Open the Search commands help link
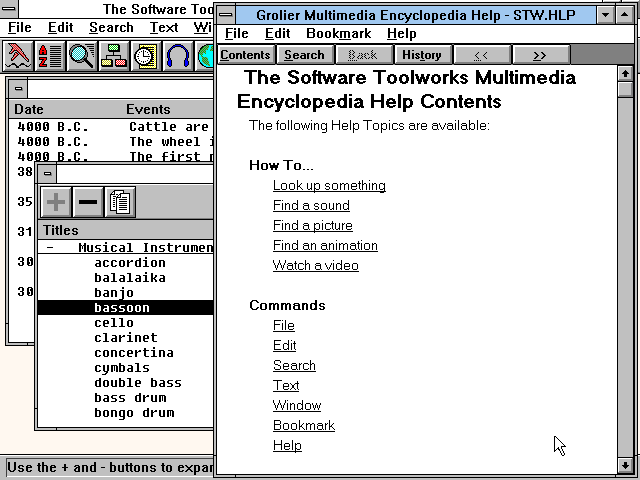 [x=294, y=365]
